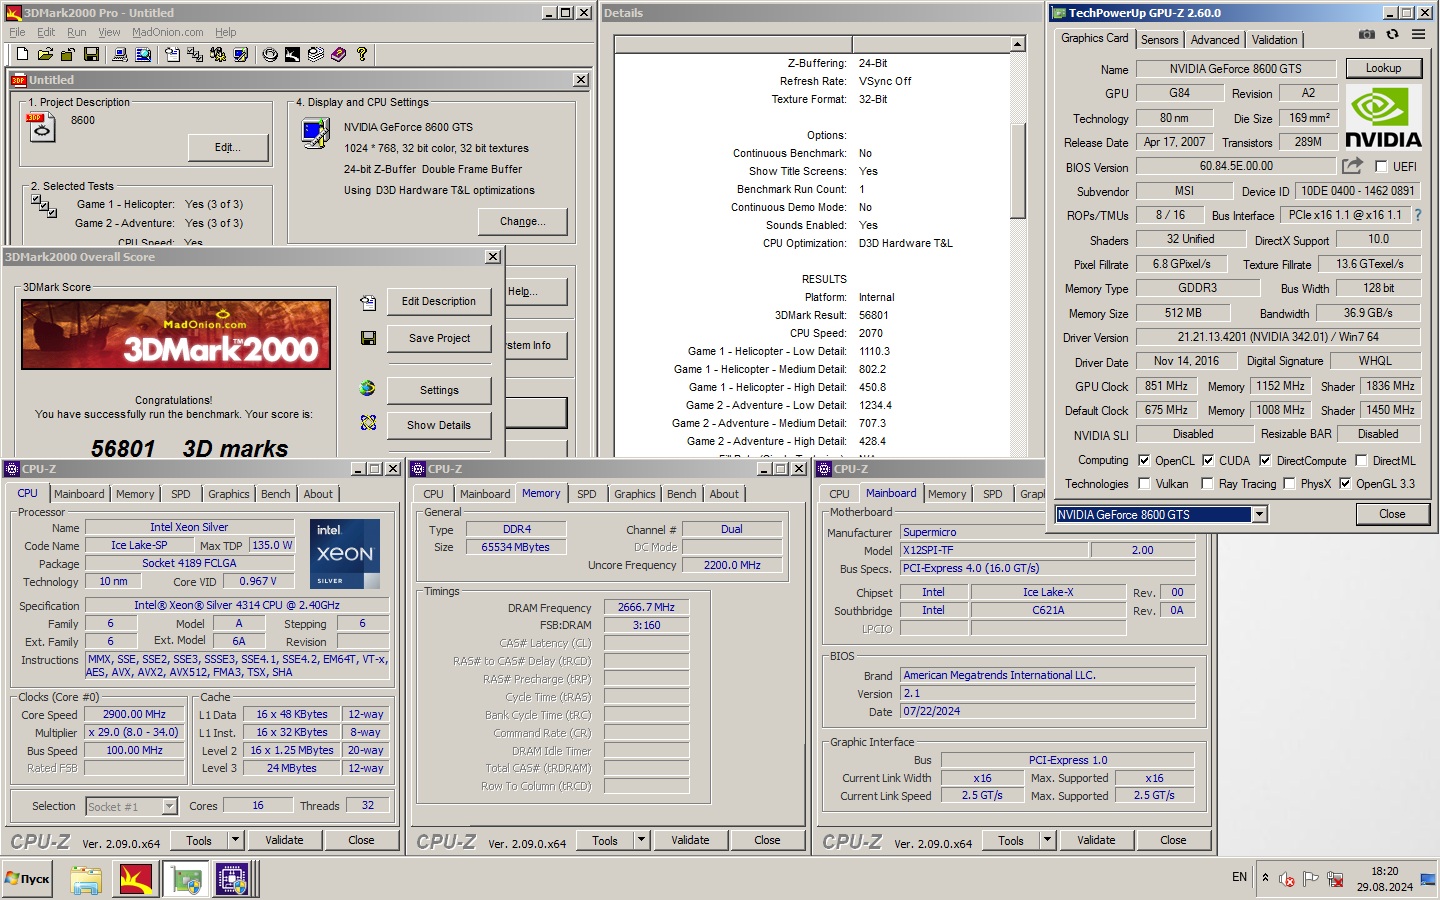Click the 3DMark project icon in Project Description
The image size is (1440, 900).
[42, 127]
